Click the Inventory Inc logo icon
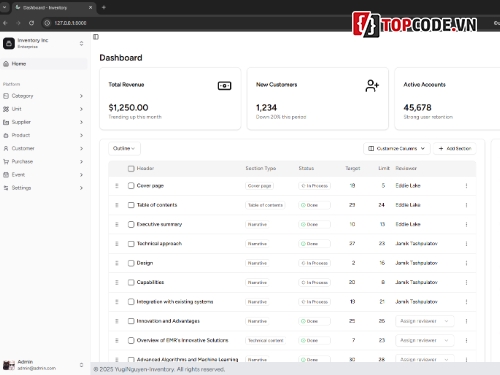 tap(9, 43)
